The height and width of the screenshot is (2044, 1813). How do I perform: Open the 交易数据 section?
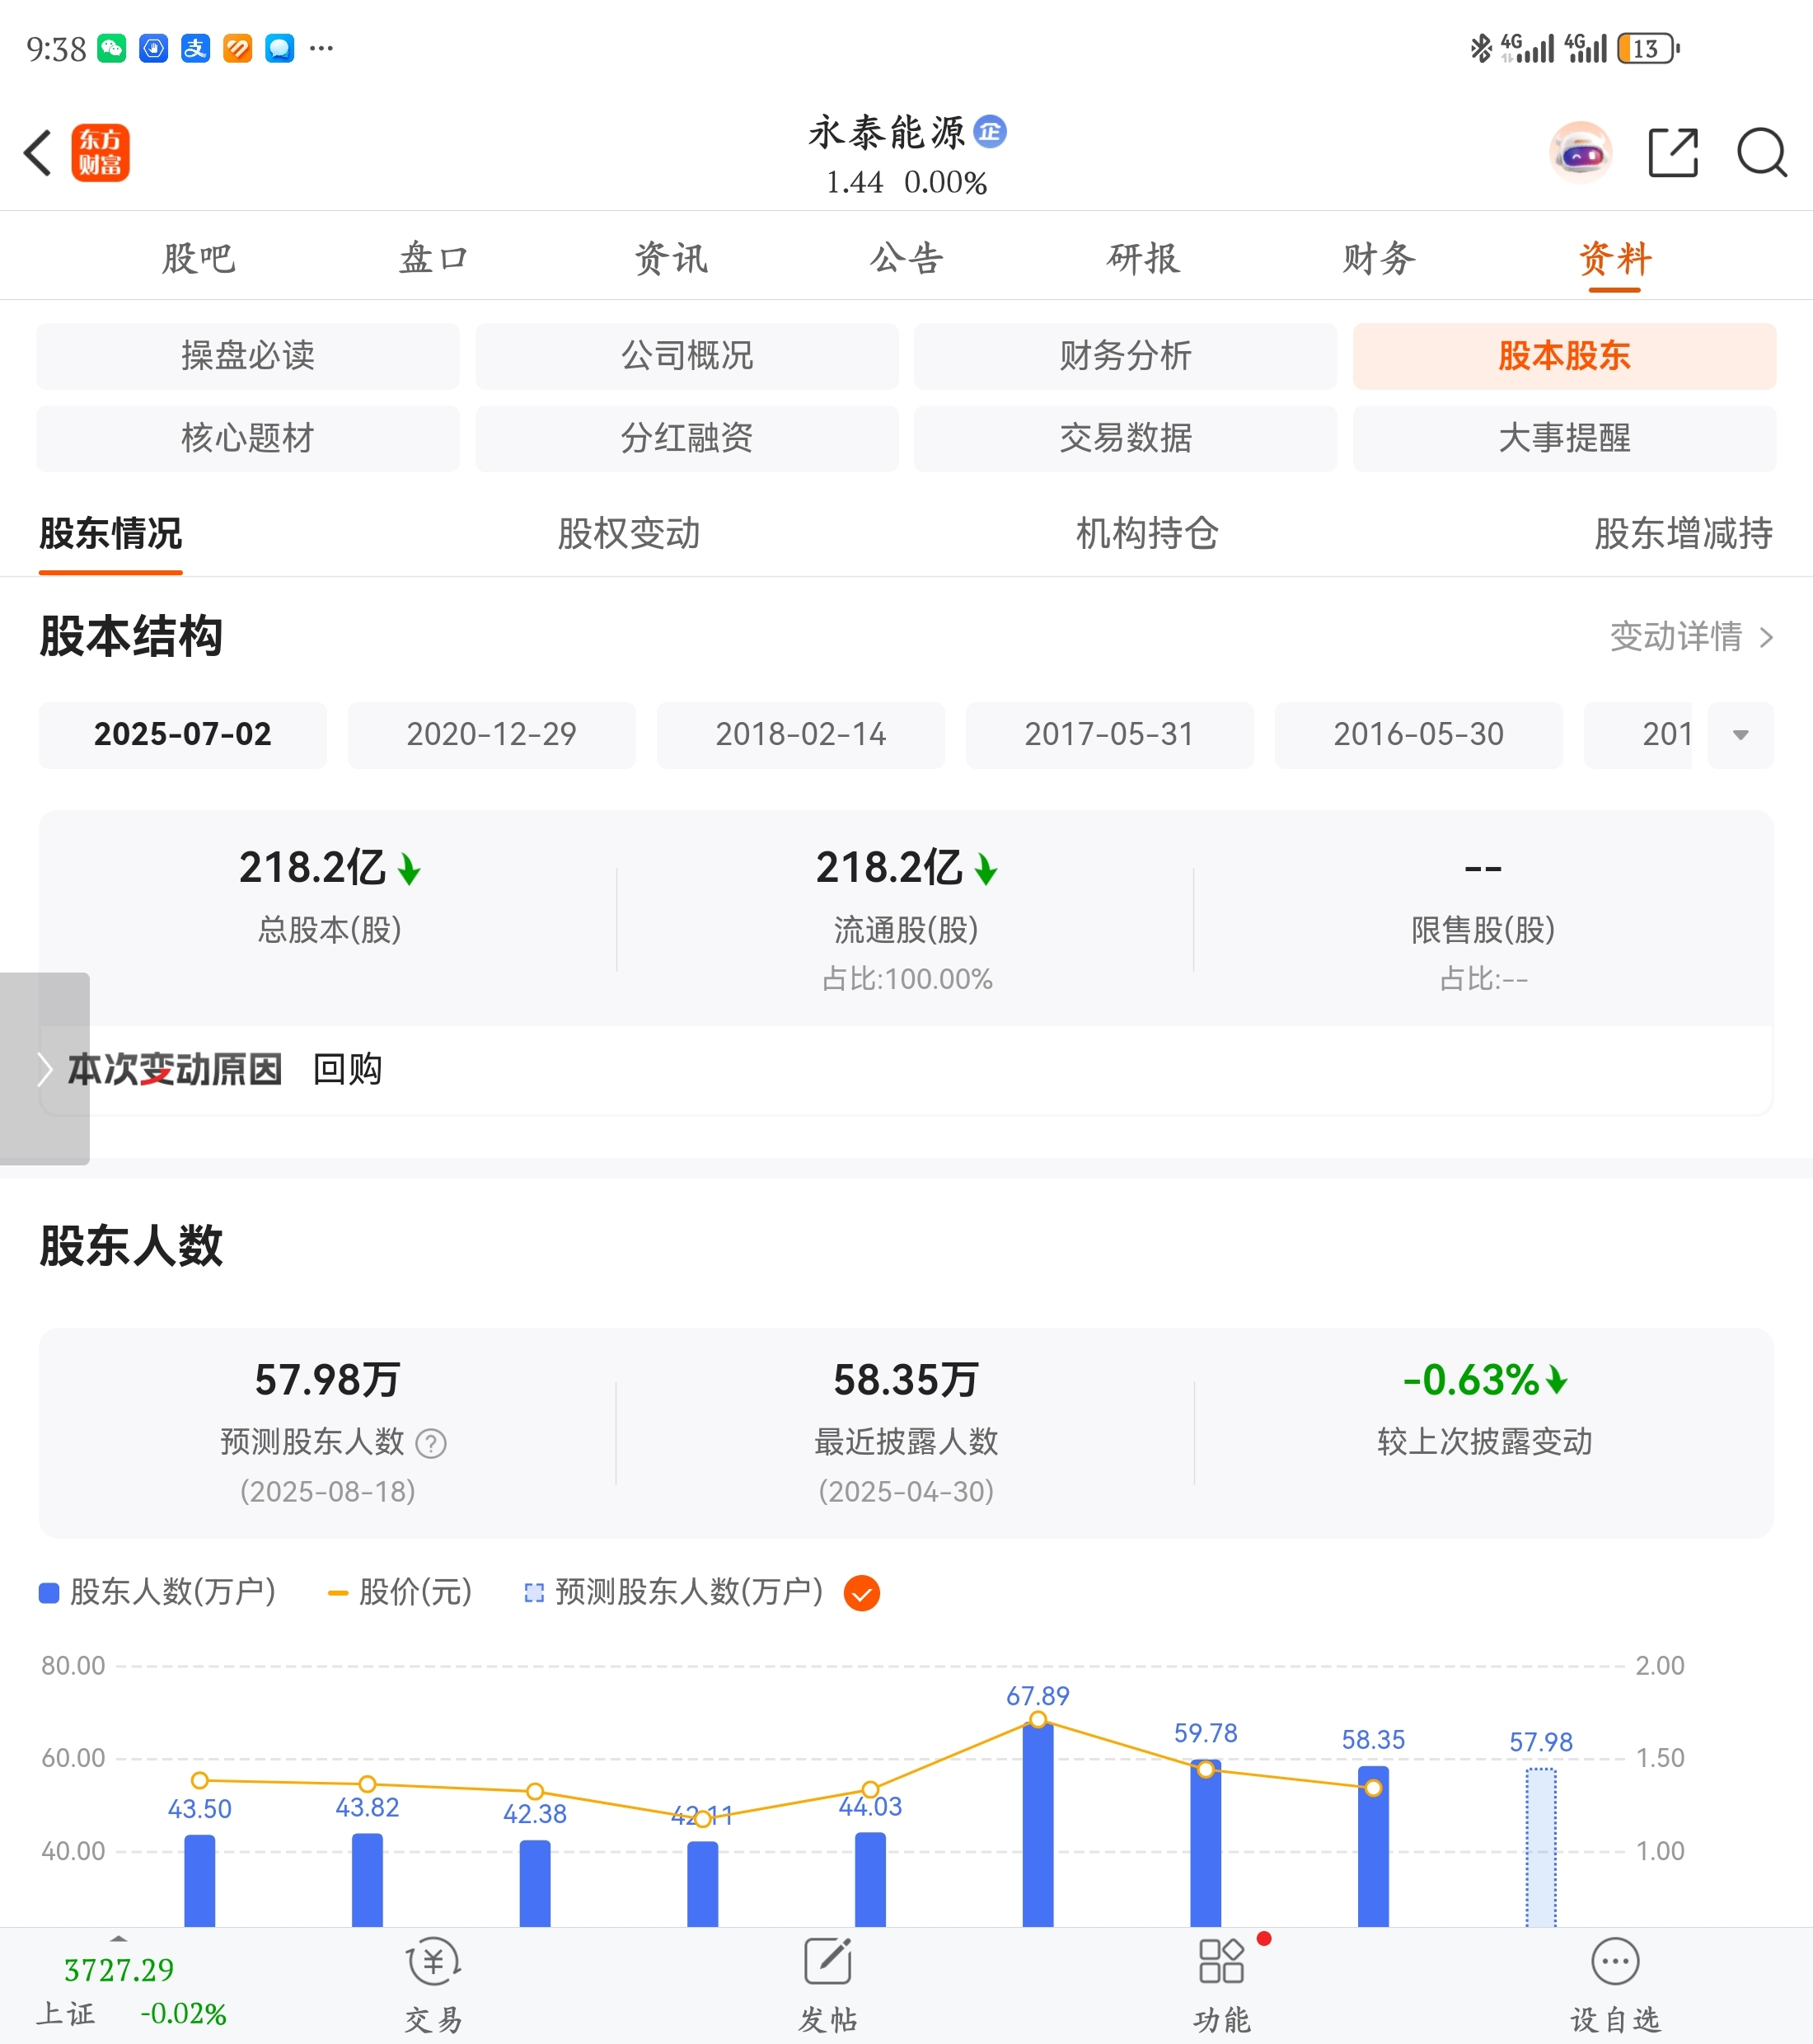pos(1125,438)
